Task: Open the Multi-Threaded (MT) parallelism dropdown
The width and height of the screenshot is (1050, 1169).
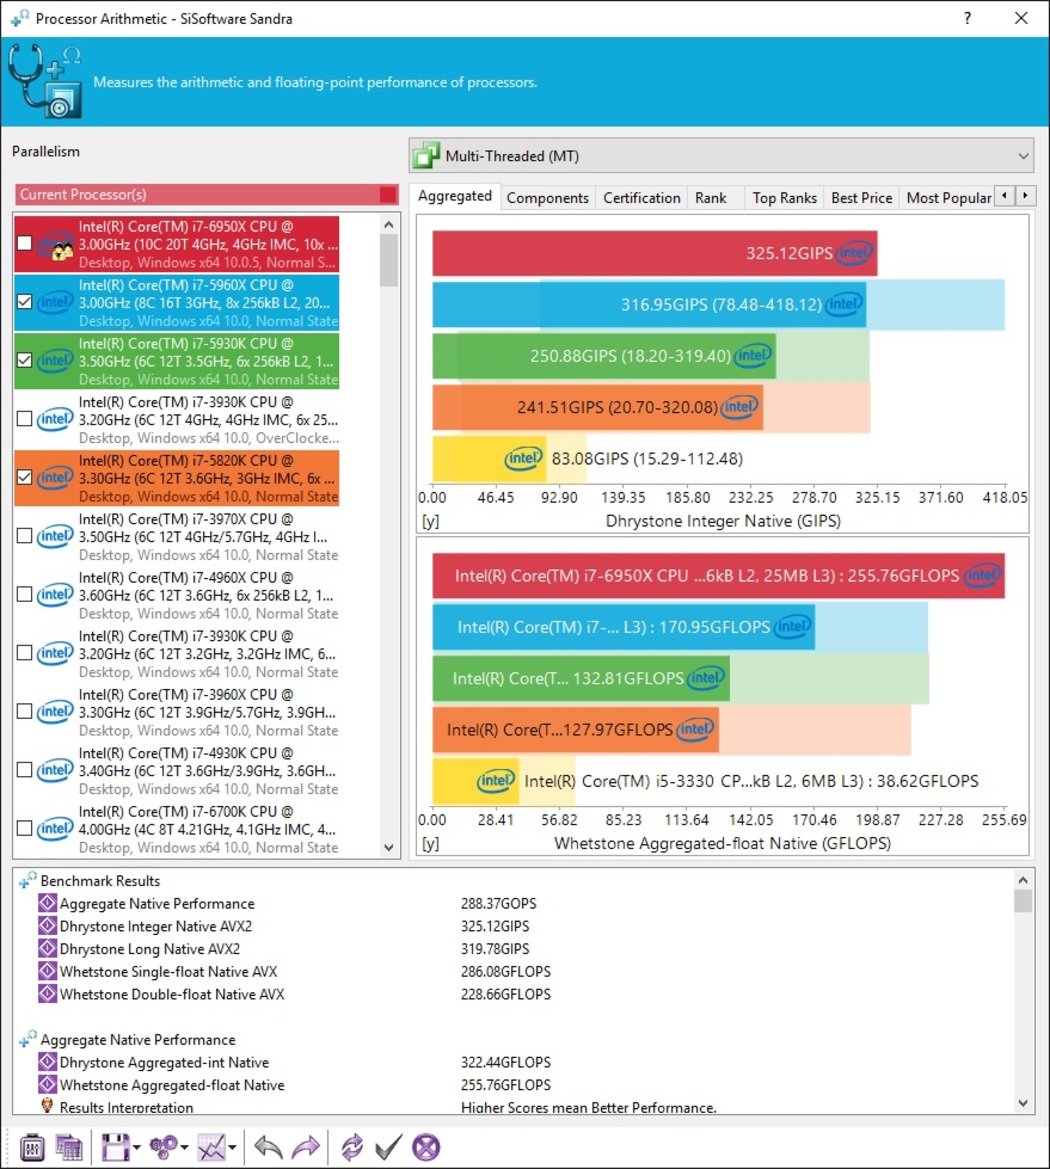Action: pyautogui.click(x=721, y=156)
